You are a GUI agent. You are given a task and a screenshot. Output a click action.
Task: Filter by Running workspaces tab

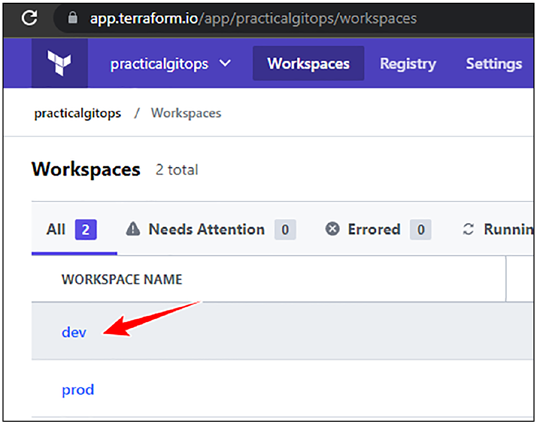click(498, 229)
